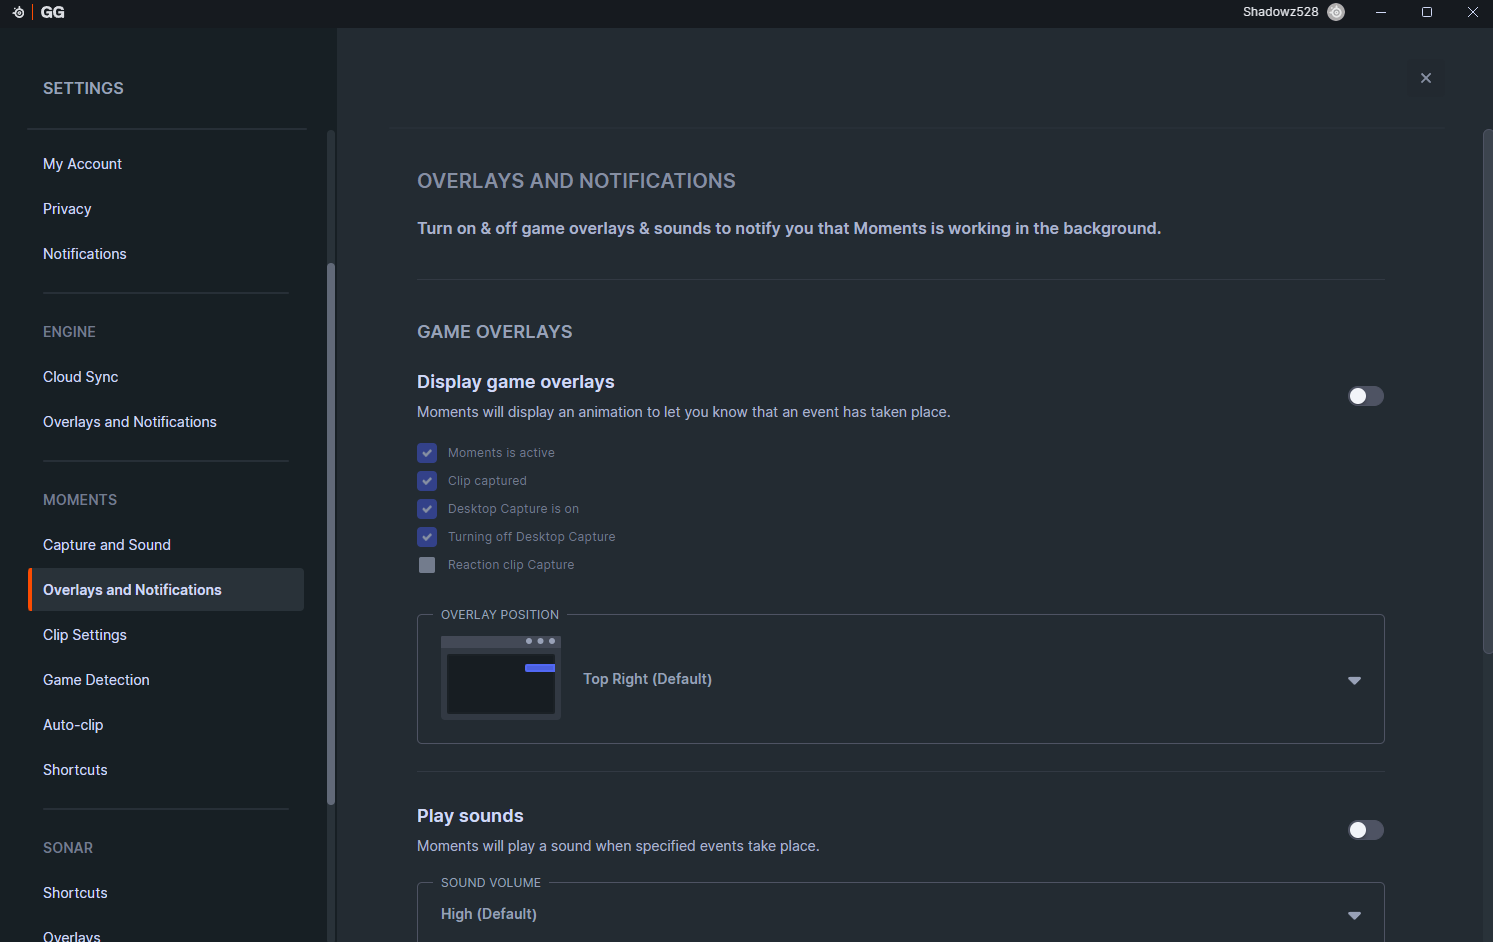Close the settings panel with X
Image resolution: width=1493 pixels, height=942 pixels.
pos(1426,78)
